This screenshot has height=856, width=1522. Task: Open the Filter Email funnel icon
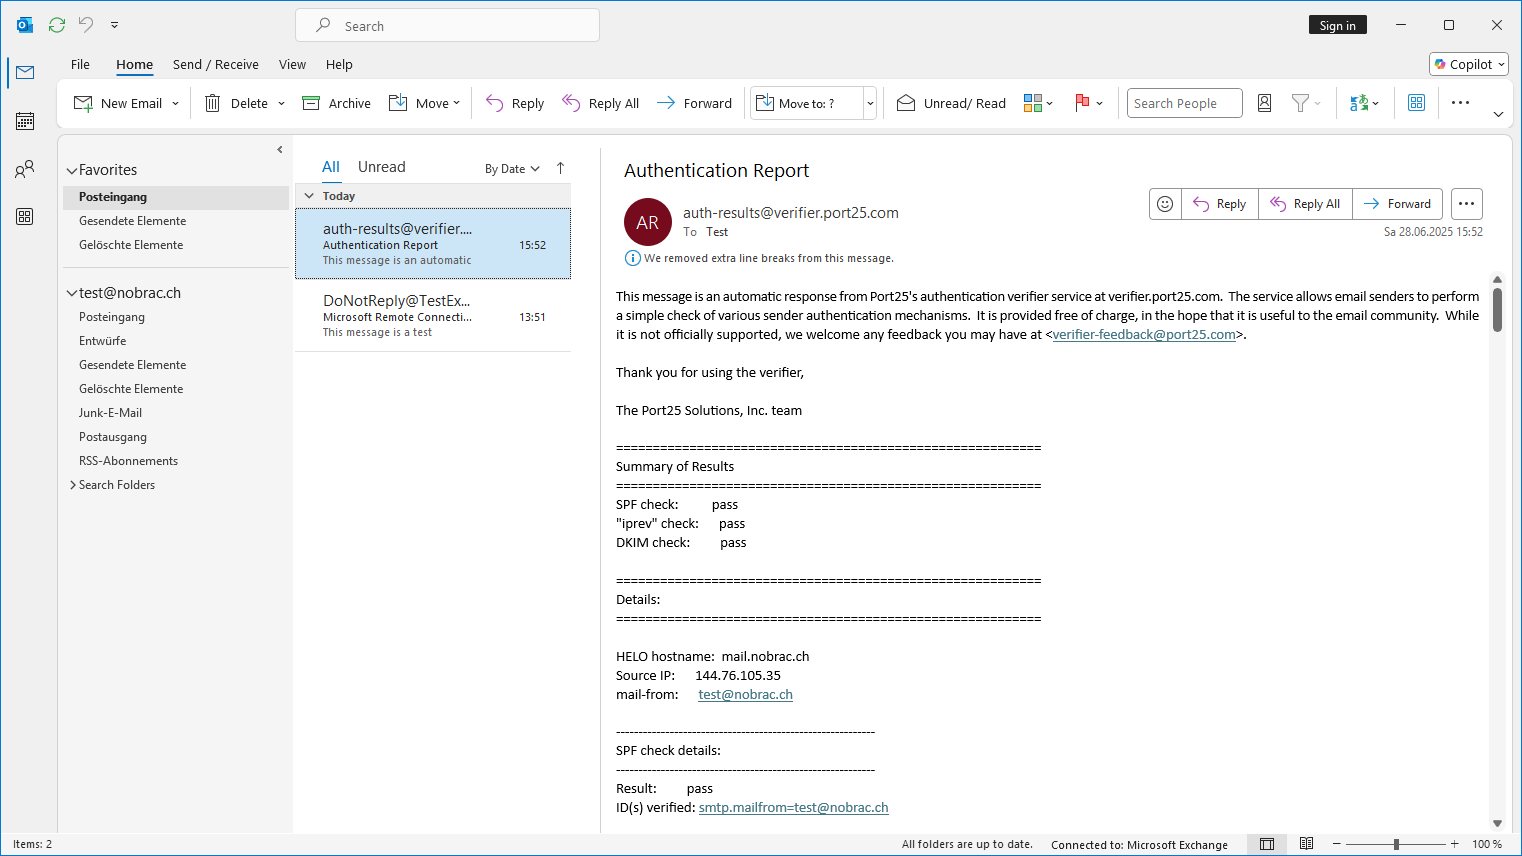pyautogui.click(x=1306, y=103)
